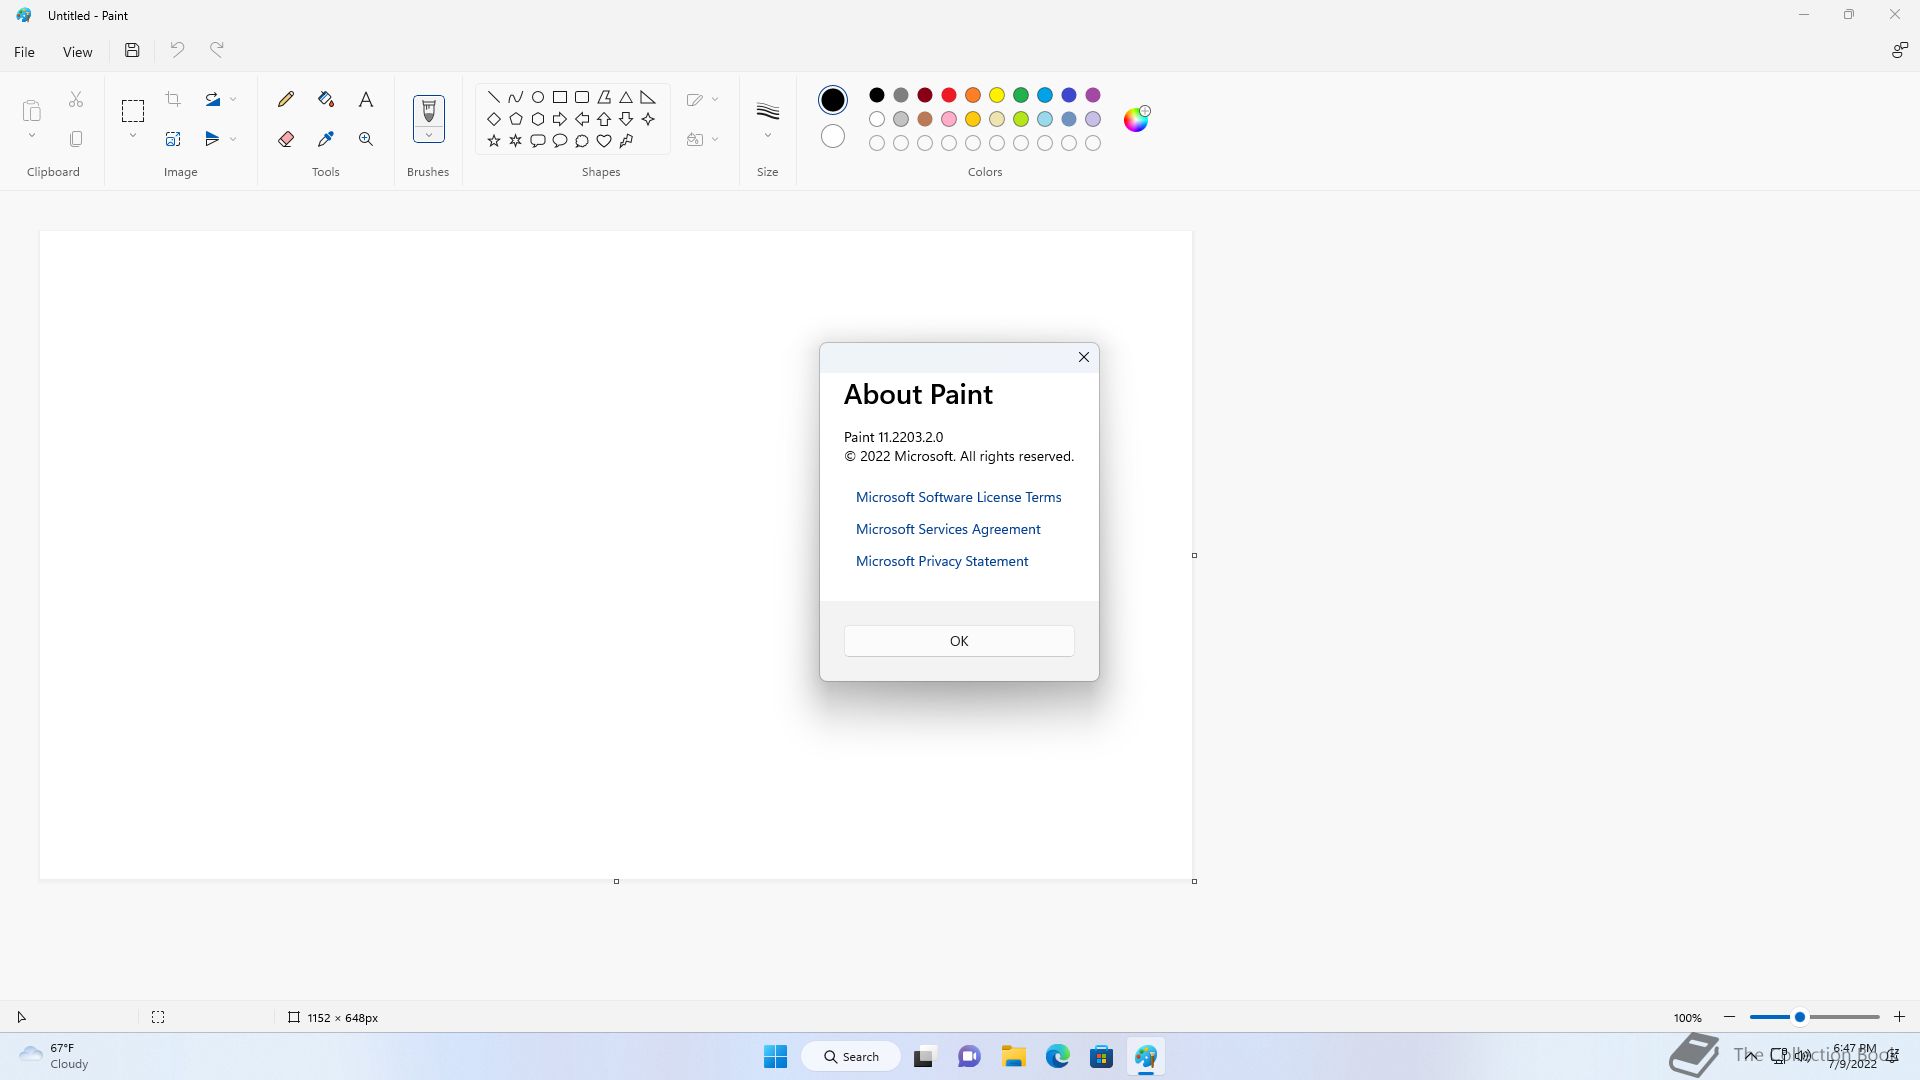Pick the purple color swatch
1920x1080 pixels.
pyautogui.click(x=1093, y=95)
